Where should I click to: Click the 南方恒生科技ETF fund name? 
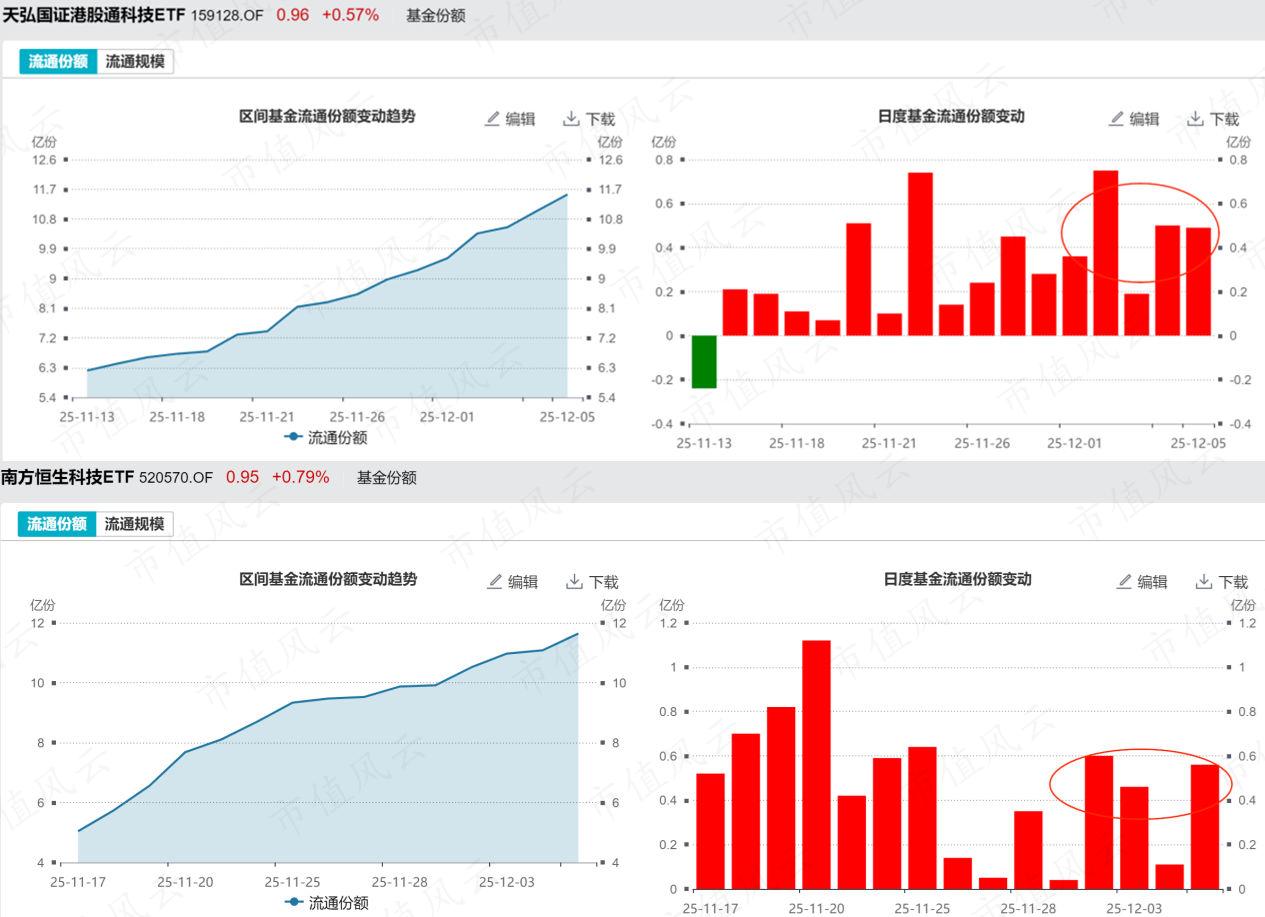pyautogui.click(x=67, y=477)
